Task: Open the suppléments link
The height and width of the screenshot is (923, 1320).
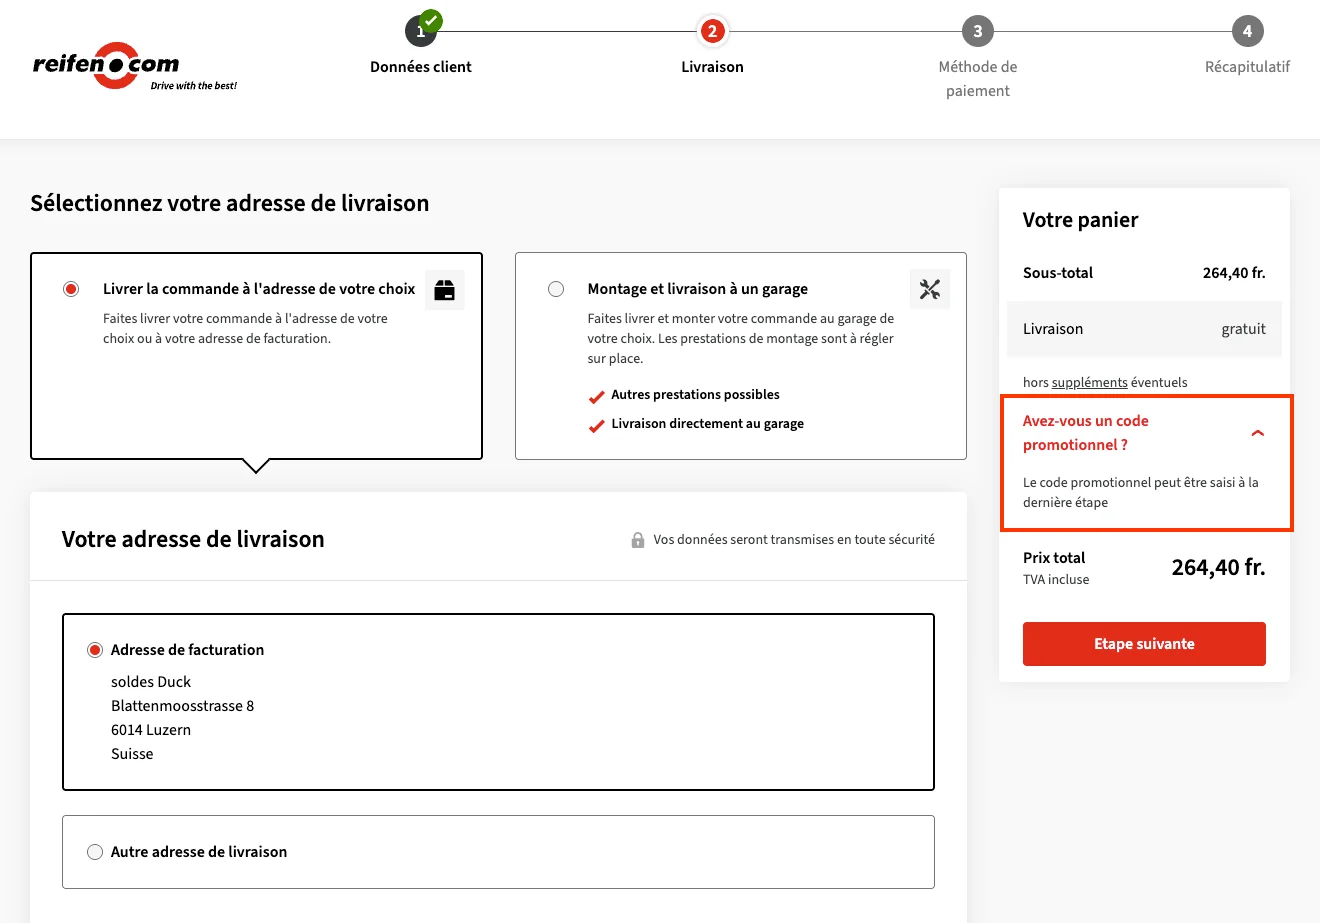Action: pyautogui.click(x=1090, y=382)
